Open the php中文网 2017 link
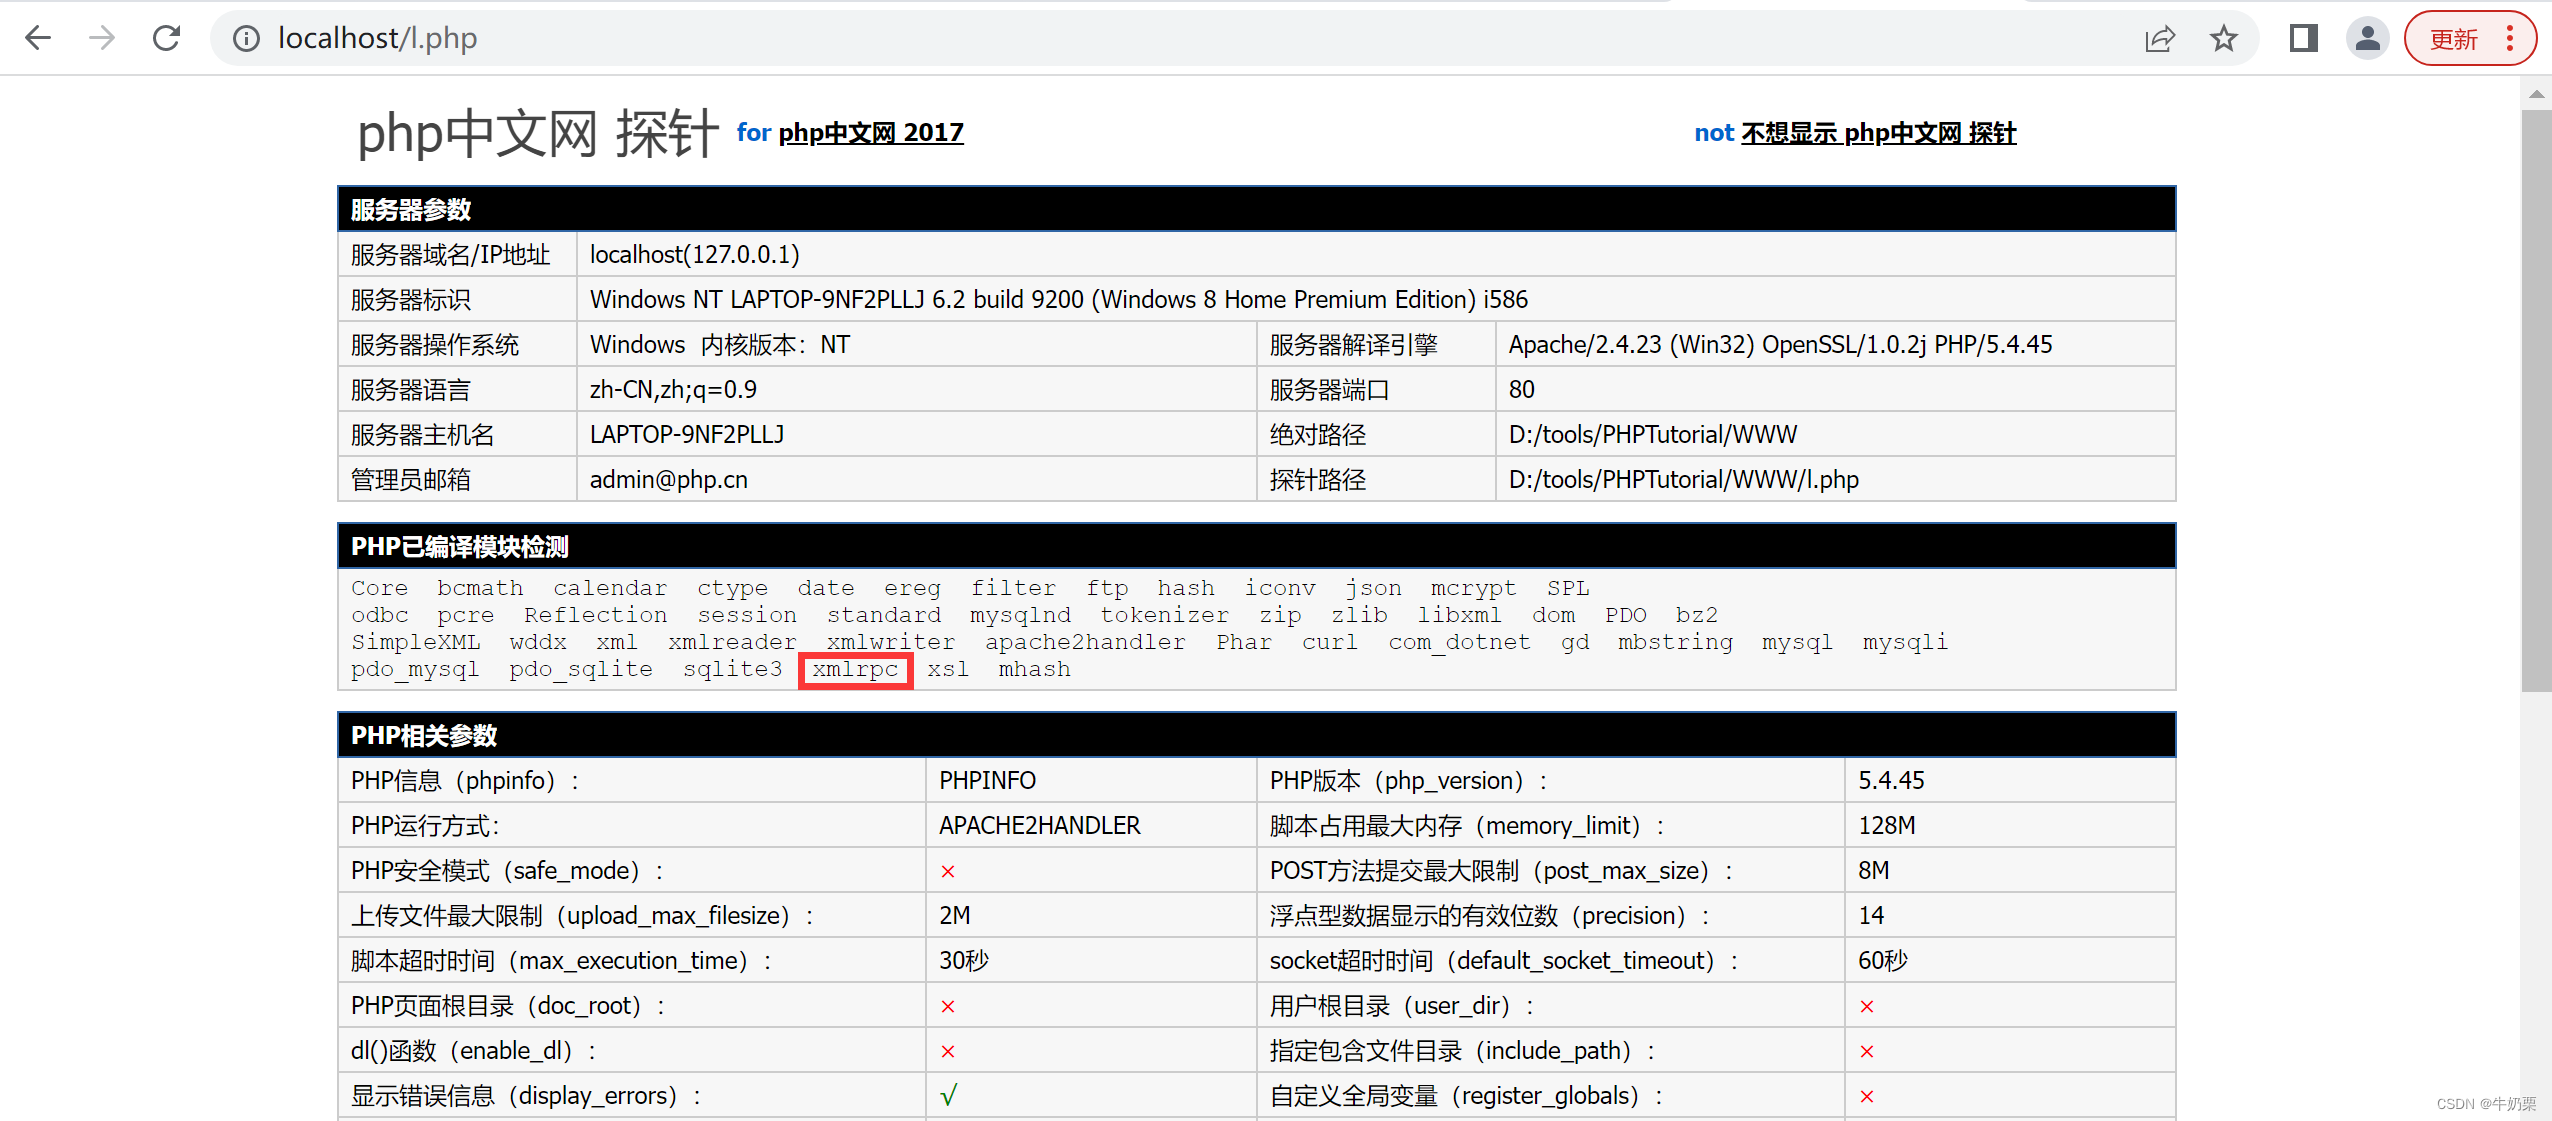The width and height of the screenshot is (2552, 1121). (x=869, y=133)
